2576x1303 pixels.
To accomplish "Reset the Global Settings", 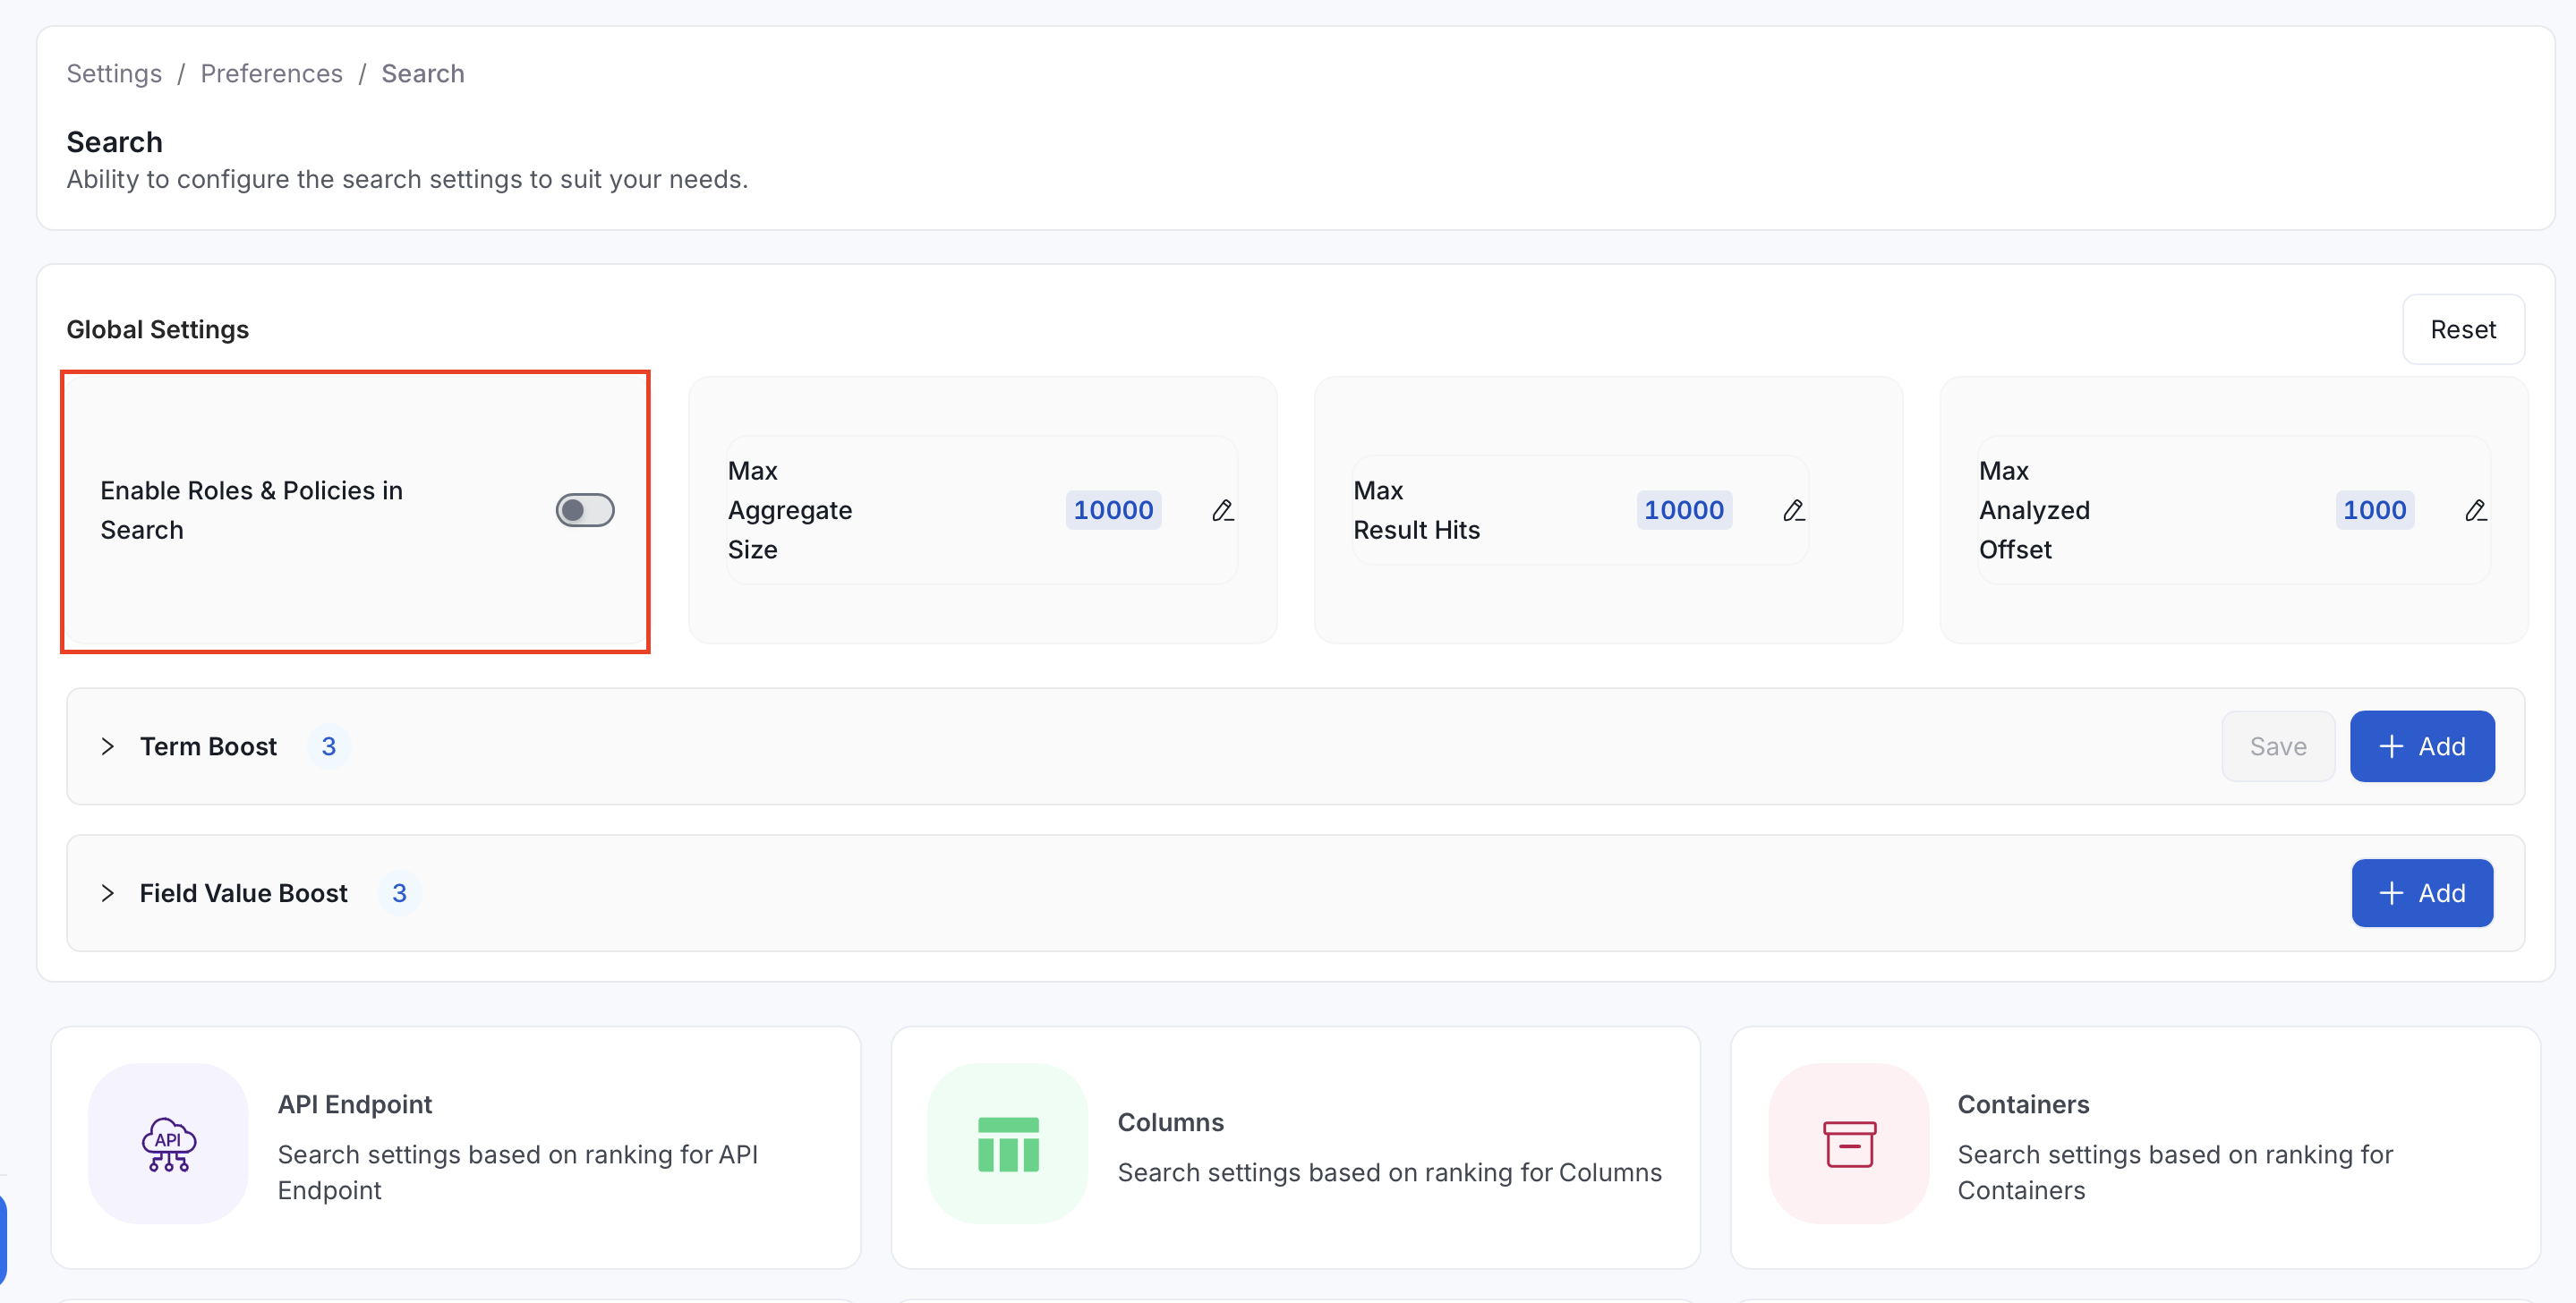I will [2463, 329].
